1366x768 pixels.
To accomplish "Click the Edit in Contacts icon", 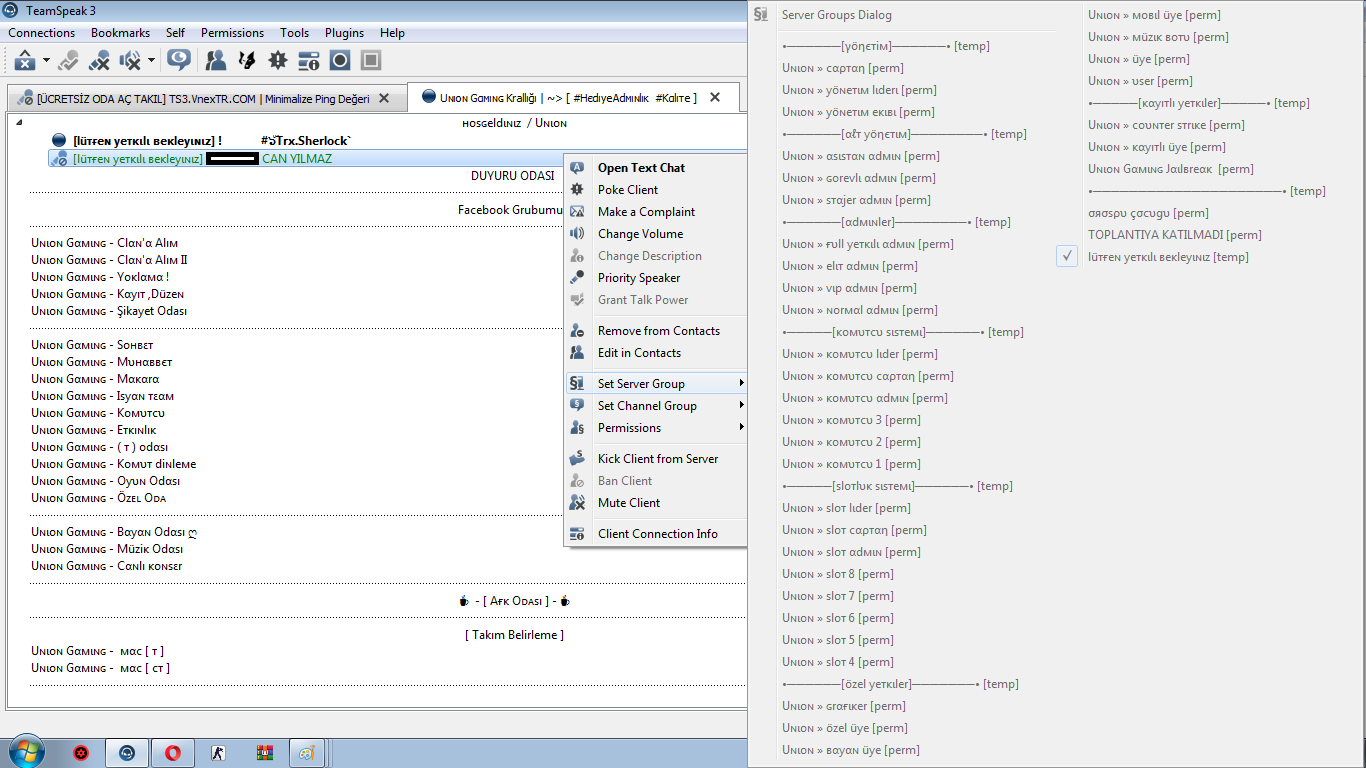I will coord(577,353).
